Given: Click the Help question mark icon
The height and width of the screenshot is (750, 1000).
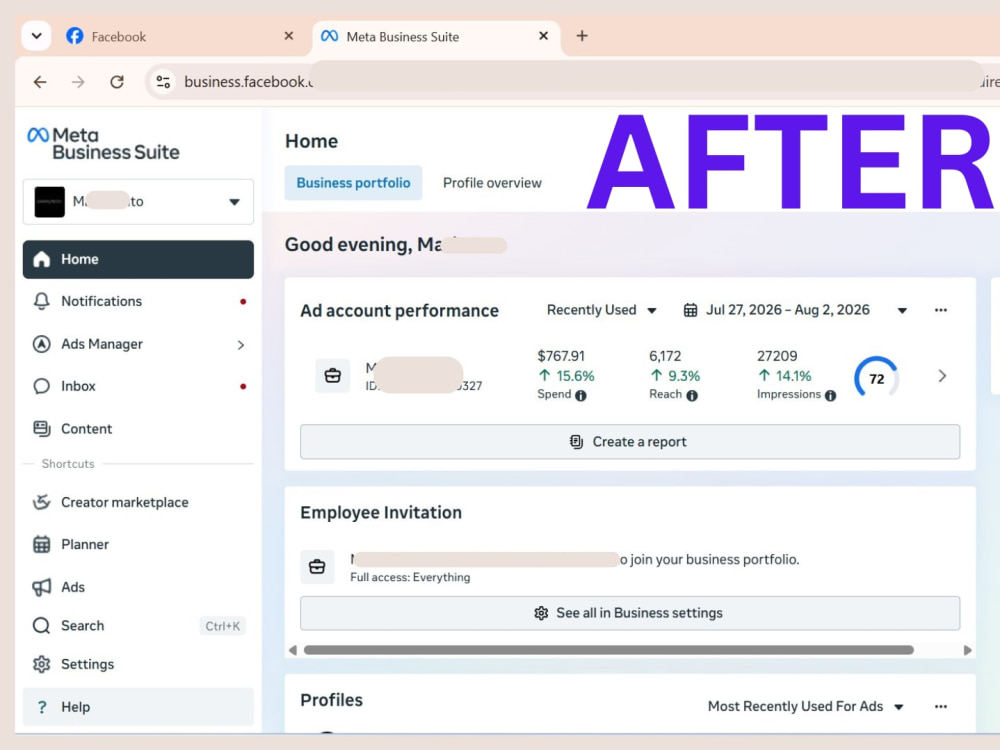Looking at the screenshot, I should [41, 707].
